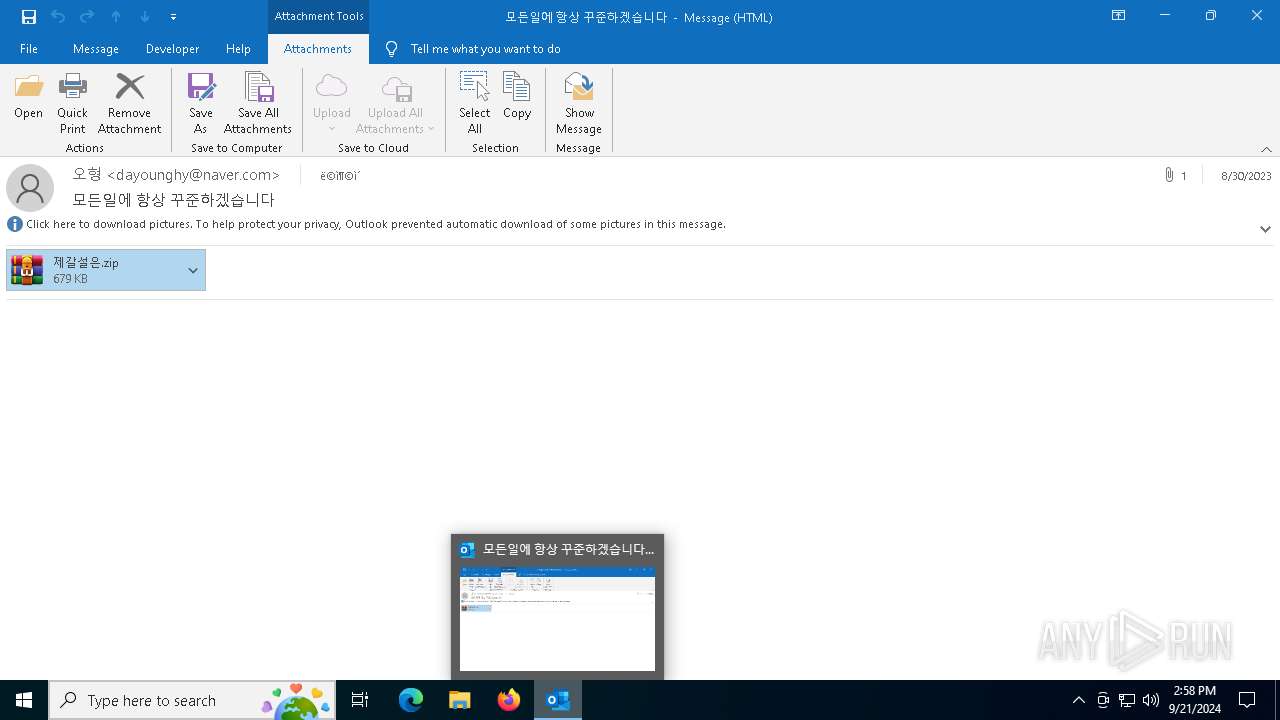
Task: Open Task View on the taskbar
Action: pyautogui.click(x=360, y=700)
